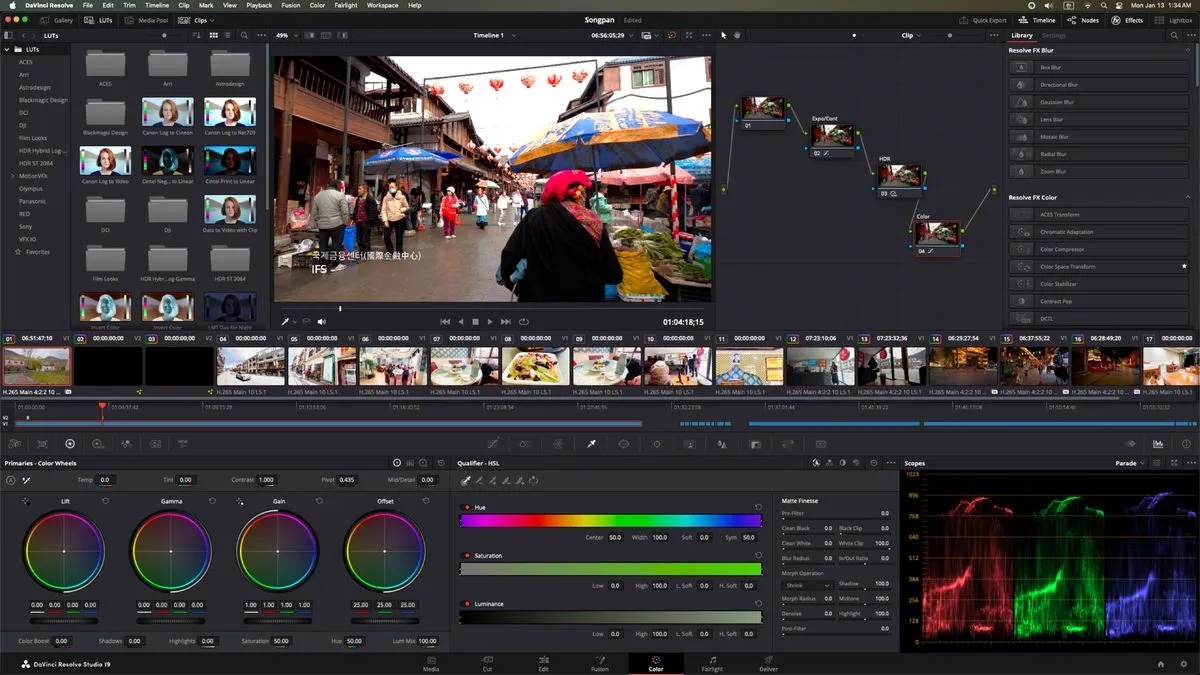
Task: Expand the MotionVFX LUT folder
Action: (x=11, y=175)
